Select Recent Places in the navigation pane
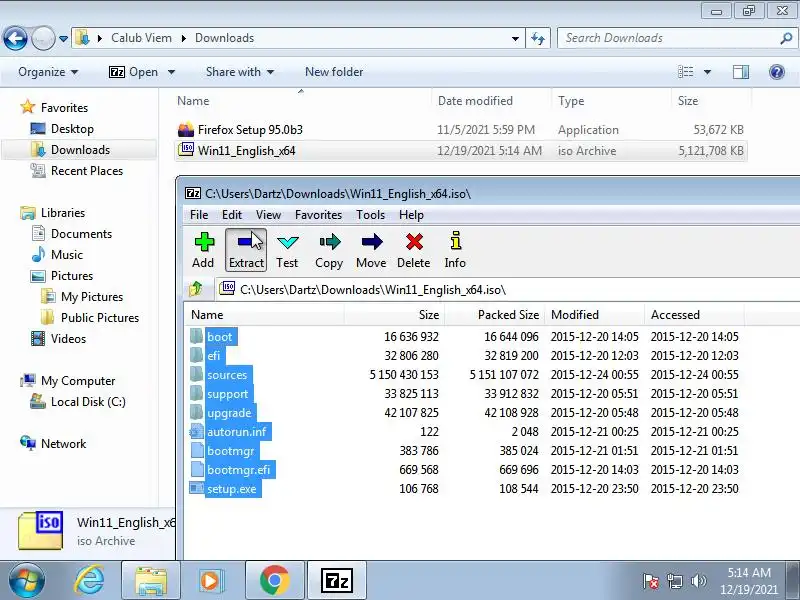The width and height of the screenshot is (800, 600). tap(87, 170)
